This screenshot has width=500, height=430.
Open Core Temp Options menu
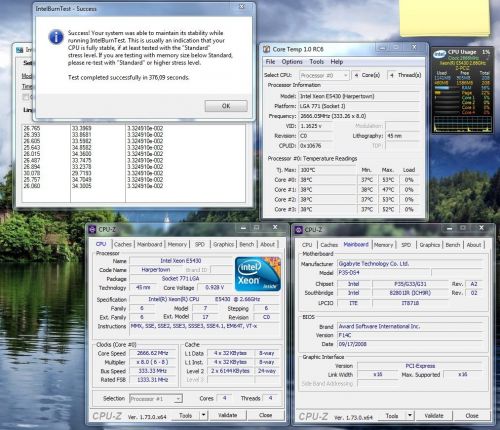coord(292,62)
